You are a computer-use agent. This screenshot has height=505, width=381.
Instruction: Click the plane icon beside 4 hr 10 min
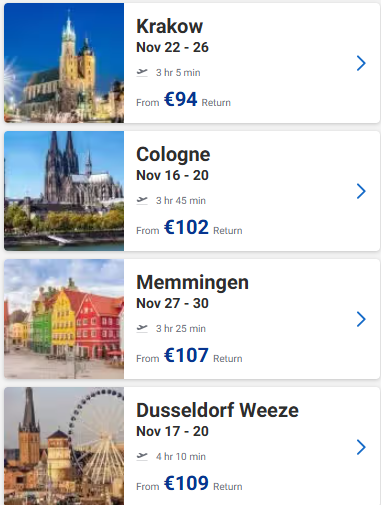(x=142, y=456)
